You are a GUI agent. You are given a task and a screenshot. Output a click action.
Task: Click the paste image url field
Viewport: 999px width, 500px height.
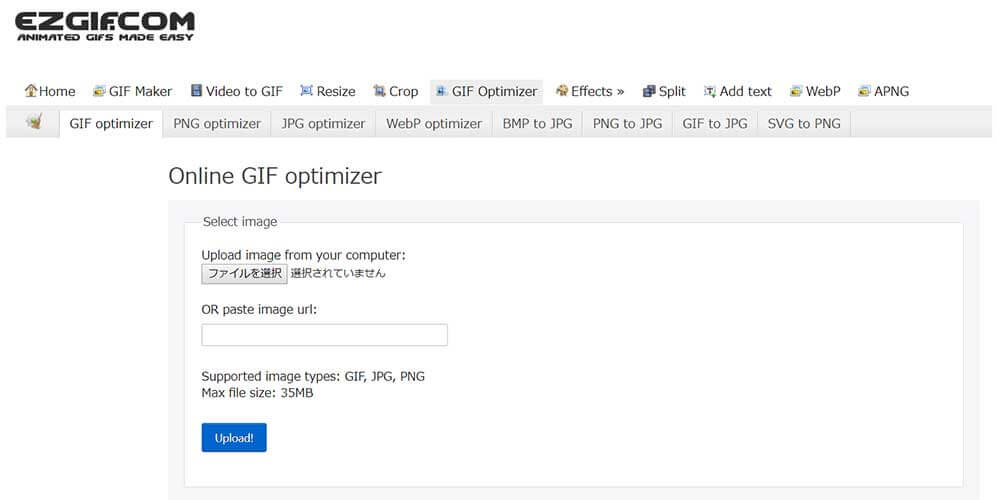pyautogui.click(x=324, y=335)
